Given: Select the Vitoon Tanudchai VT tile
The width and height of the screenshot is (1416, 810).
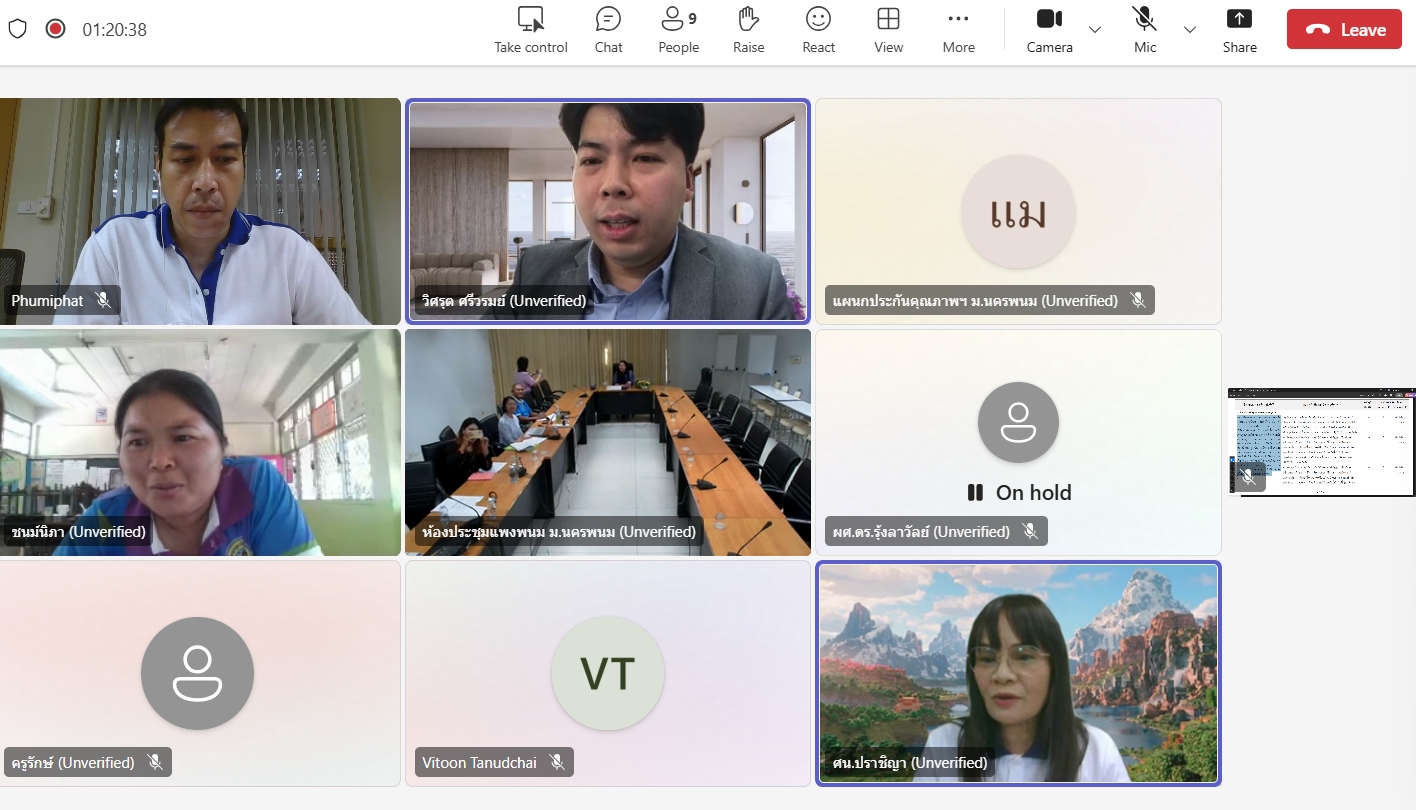Looking at the screenshot, I should tap(607, 673).
